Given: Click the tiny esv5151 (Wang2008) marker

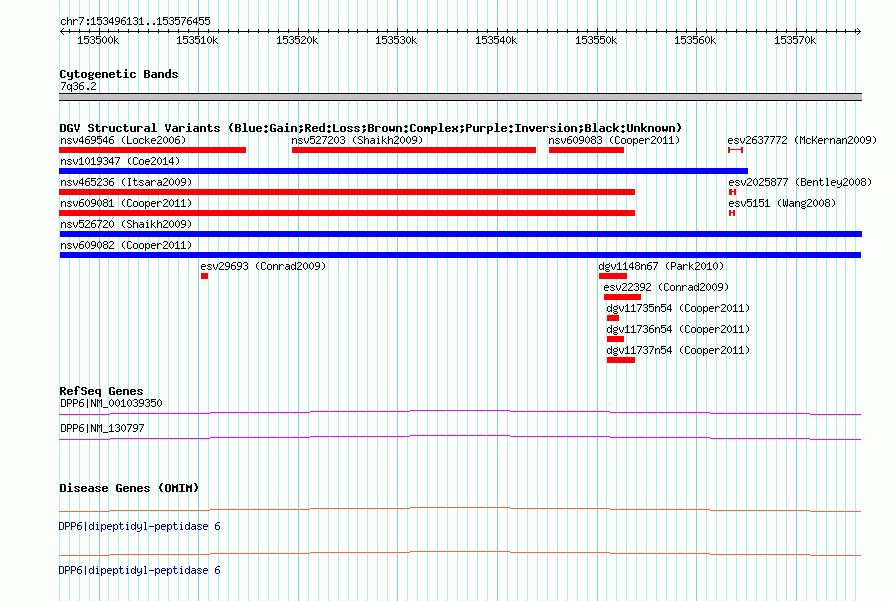Looking at the screenshot, I should coord(732,213).
